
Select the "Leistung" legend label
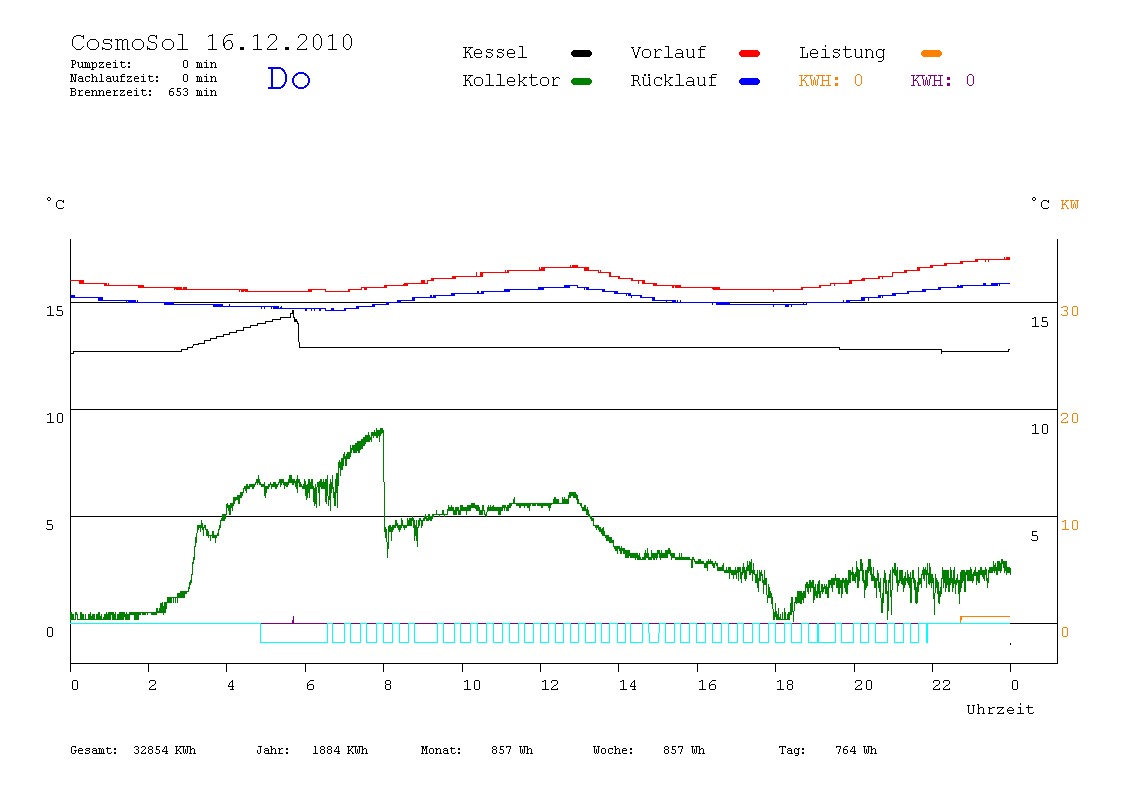tap(842, 53)
